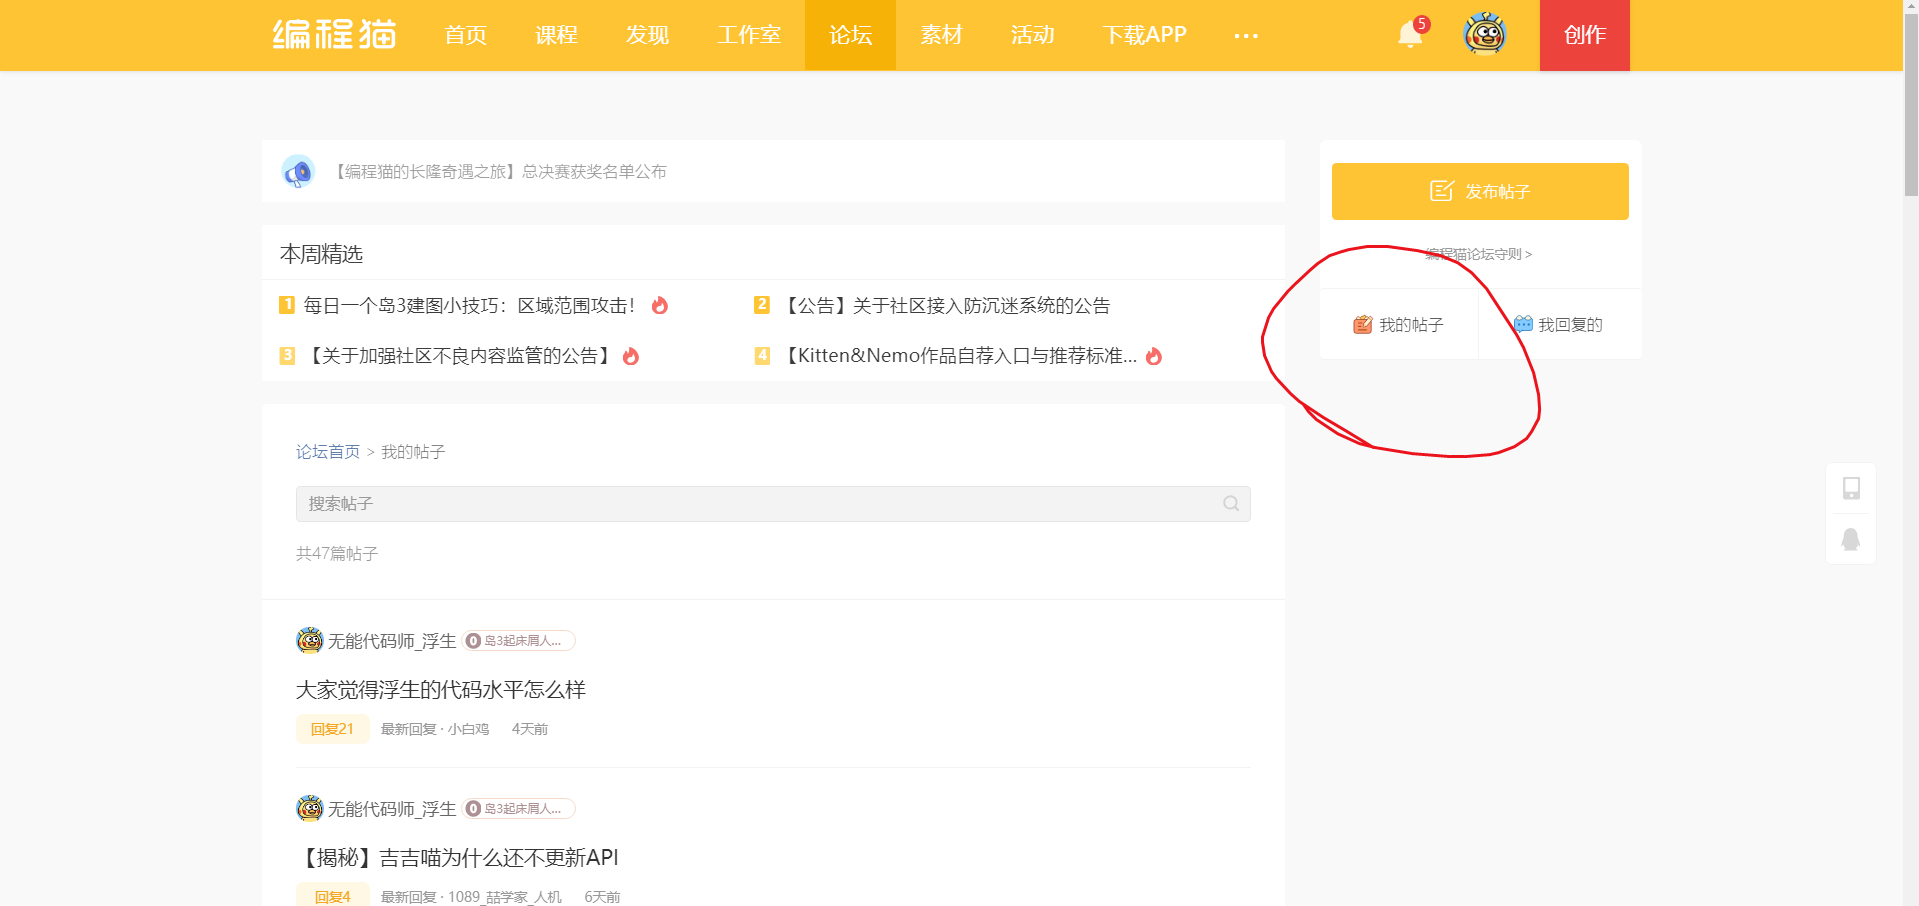Click the mobile phone sidebar icon
Screen dimensions: 1919x906
1851,488
